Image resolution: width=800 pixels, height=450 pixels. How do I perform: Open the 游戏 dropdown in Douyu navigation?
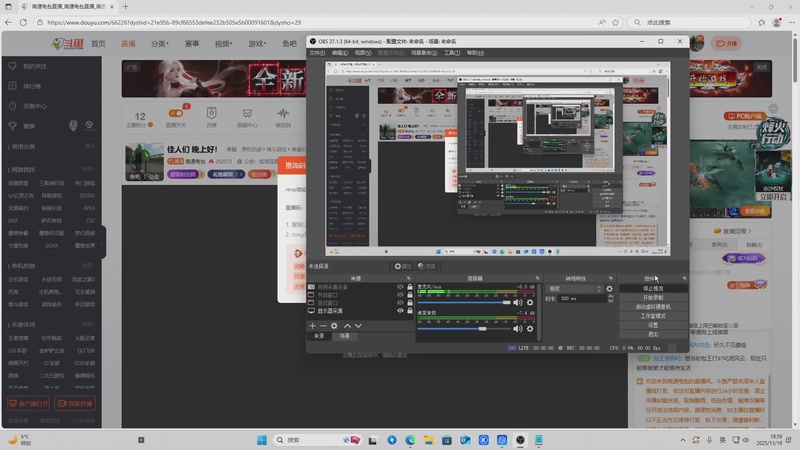coord(257,44)
